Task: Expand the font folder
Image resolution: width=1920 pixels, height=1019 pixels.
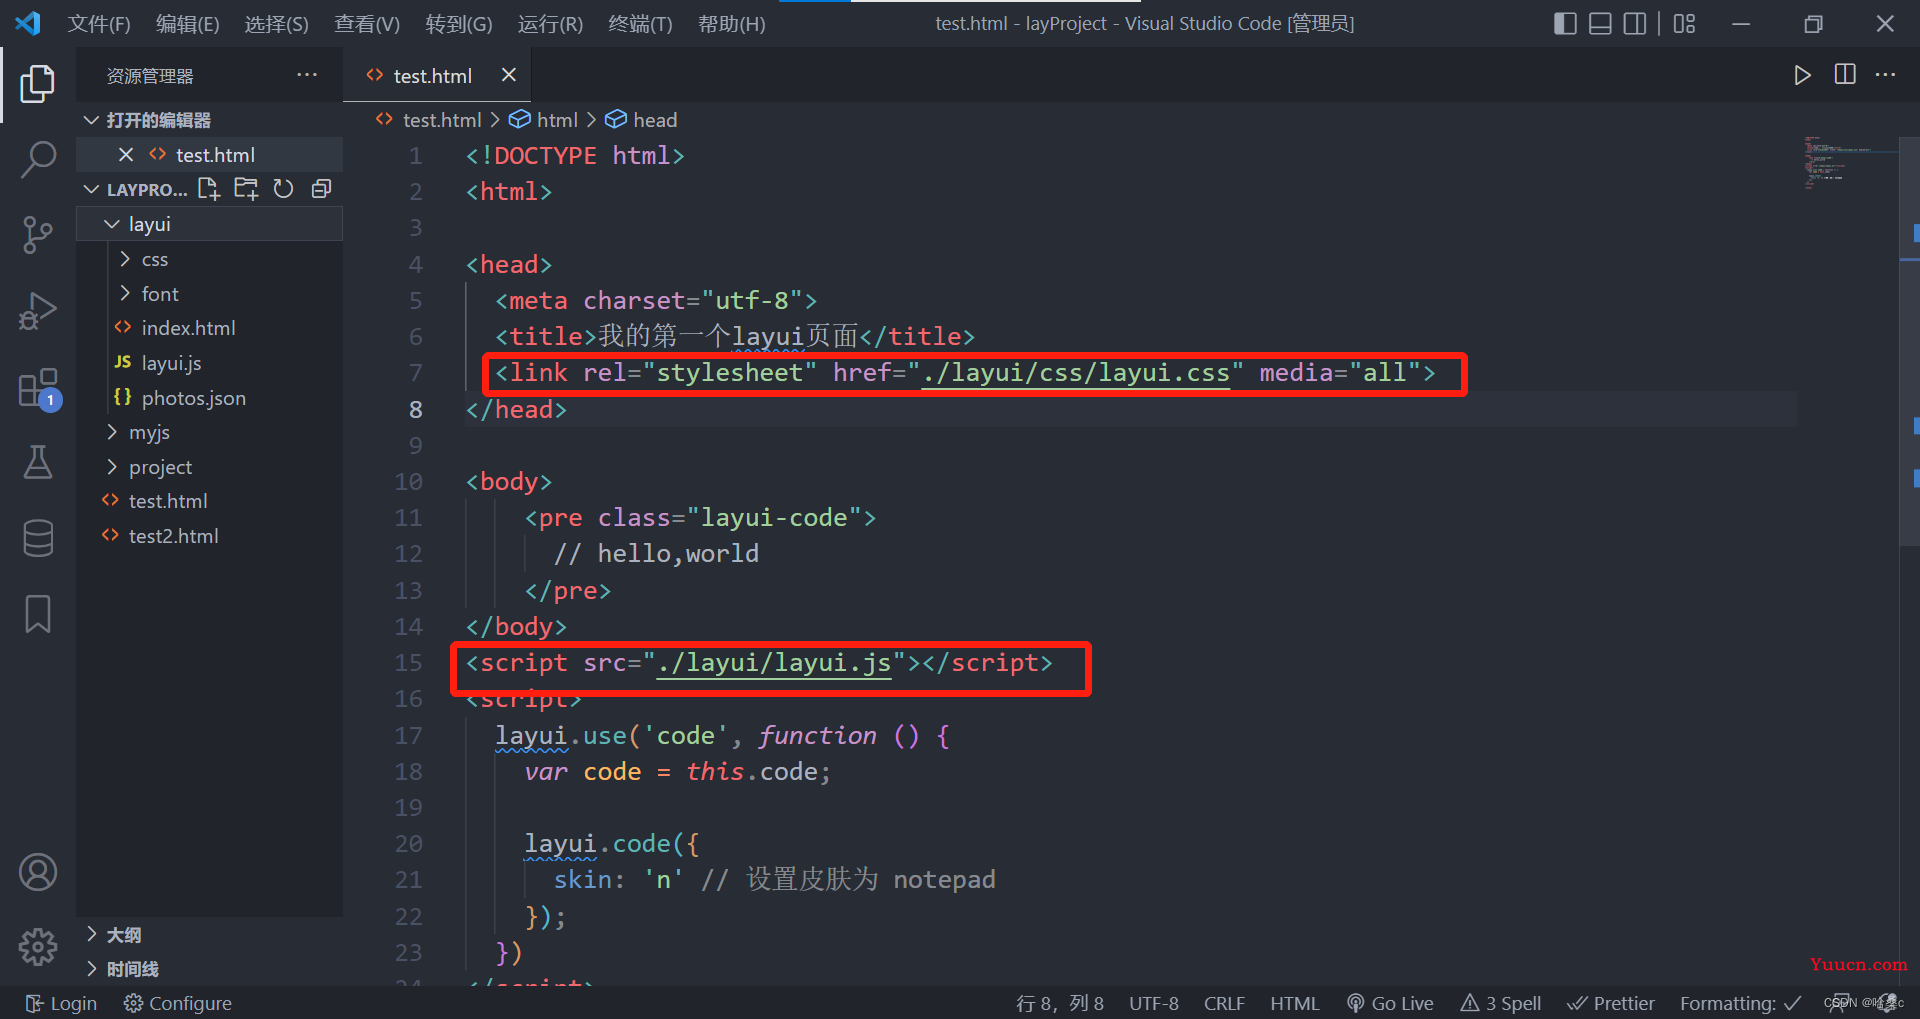Action: pyautogui.click(x=210, y=294)
